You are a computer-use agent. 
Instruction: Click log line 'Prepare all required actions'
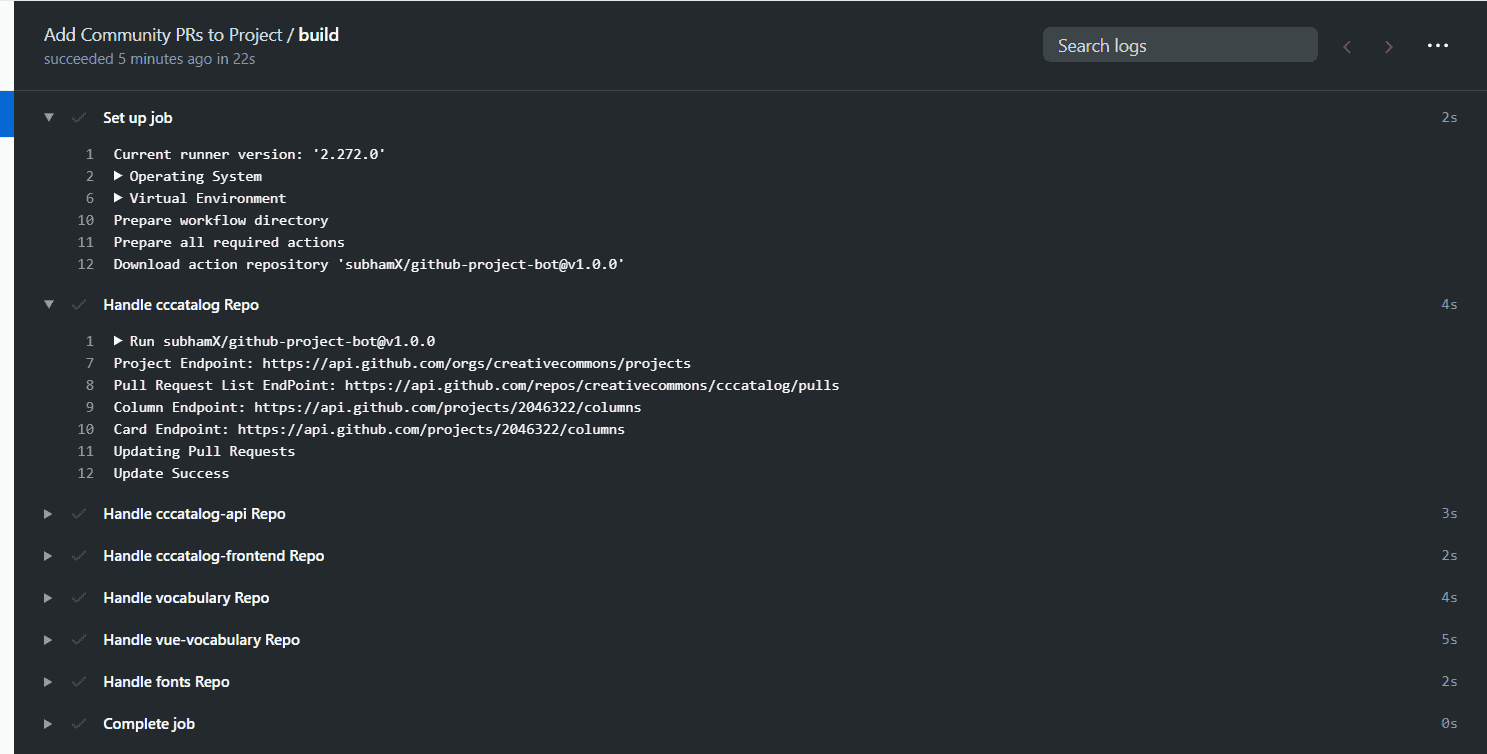tap(229, 242)
